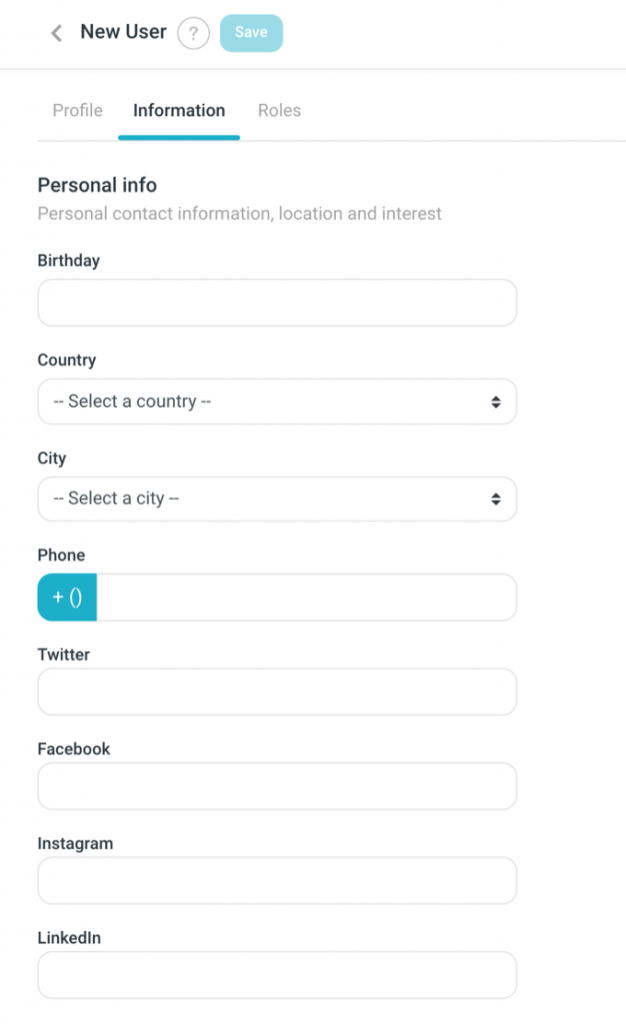Switch to the Profile tab
Viewport: 626px width, 1024px height.
tap(77, 110)
